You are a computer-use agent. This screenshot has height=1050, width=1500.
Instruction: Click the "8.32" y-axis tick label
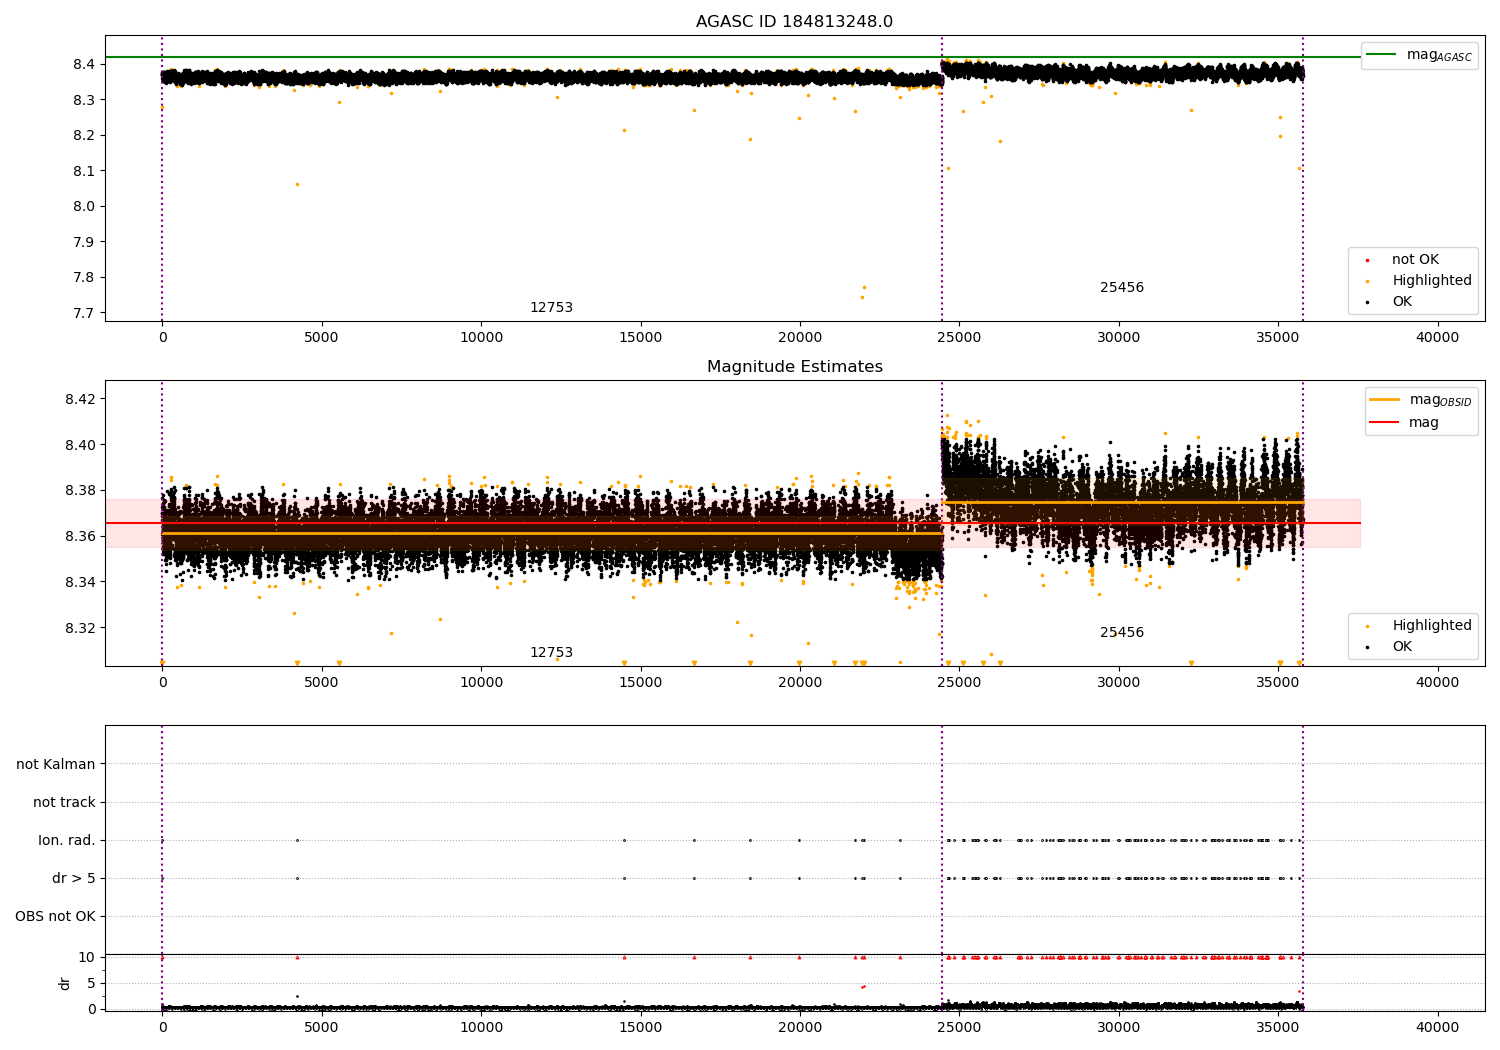pos(79,628)
